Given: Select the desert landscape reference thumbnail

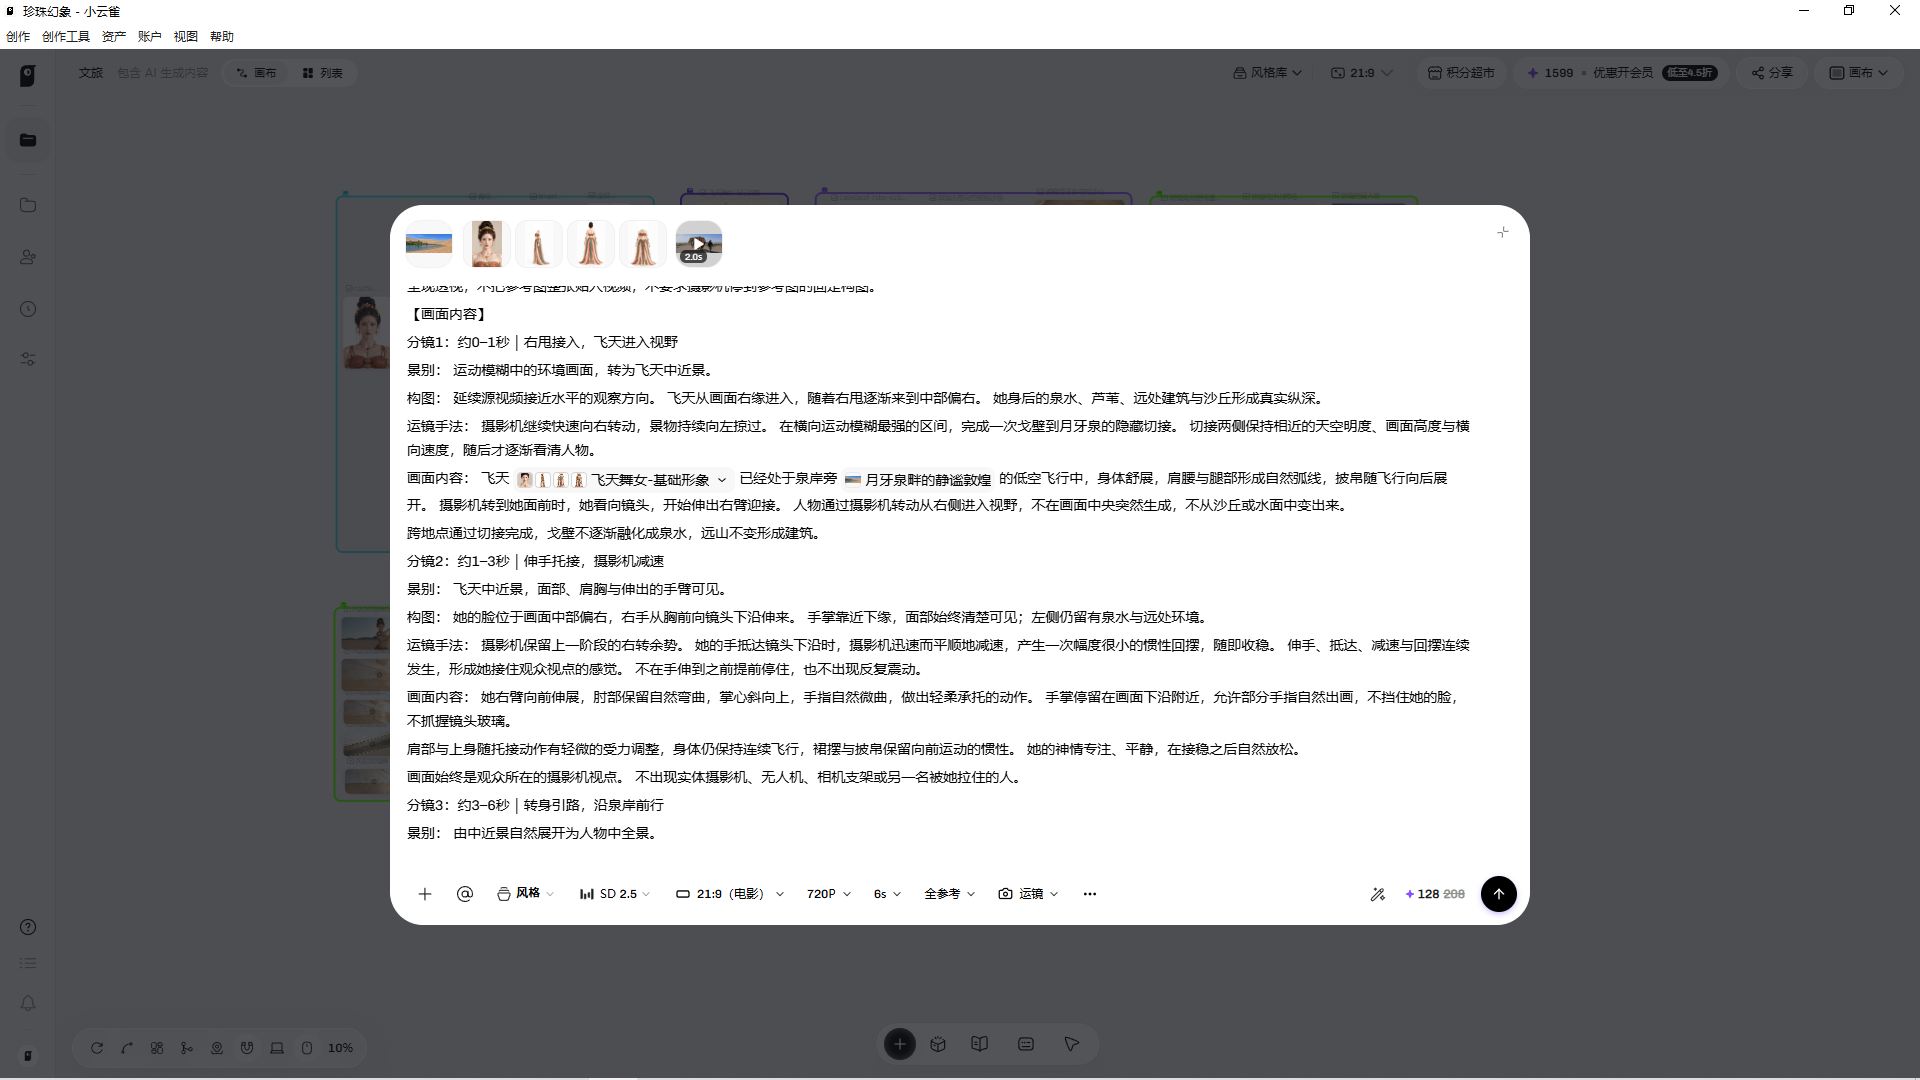Looking at the screenshot, I should click(x=429, y=244).
